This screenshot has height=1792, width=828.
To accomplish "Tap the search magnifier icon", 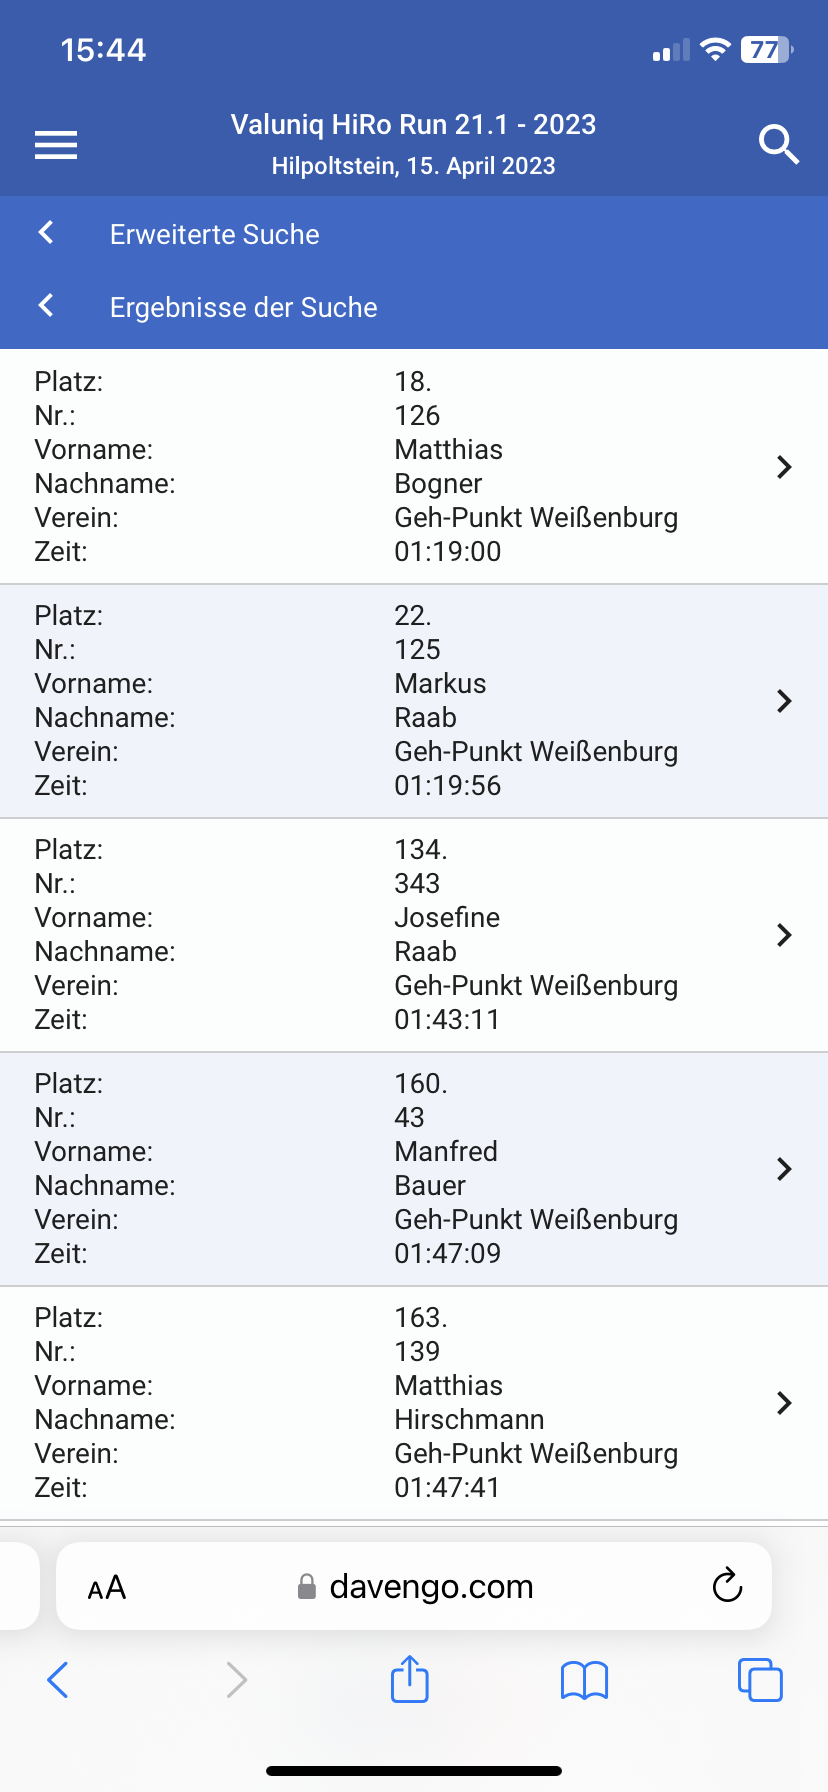I will 778,145.
